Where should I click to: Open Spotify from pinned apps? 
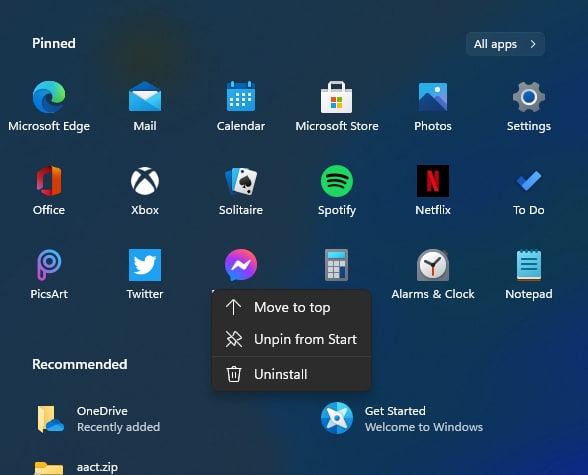(x=337, y=191)
